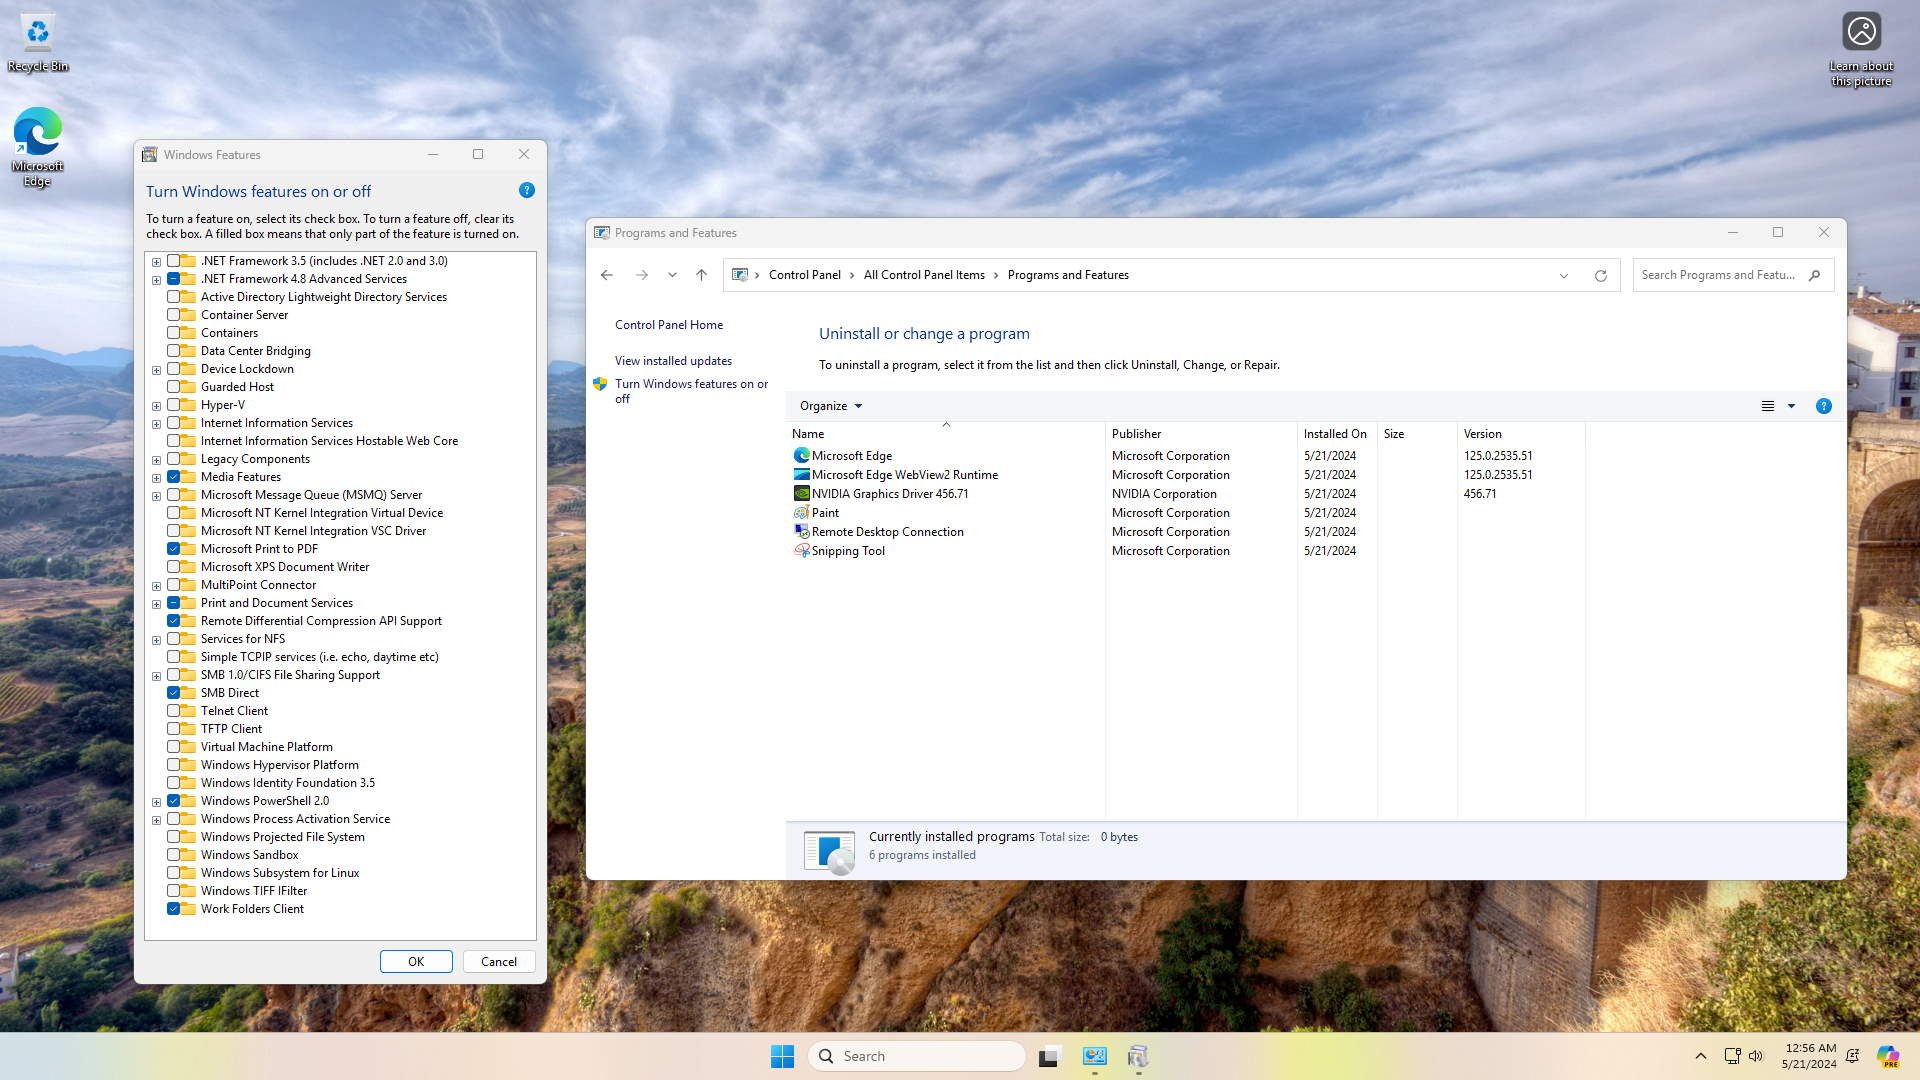1920x1080 pixels.
Task: Check Windows Sandbox feature box
Action: click(174, 855)
